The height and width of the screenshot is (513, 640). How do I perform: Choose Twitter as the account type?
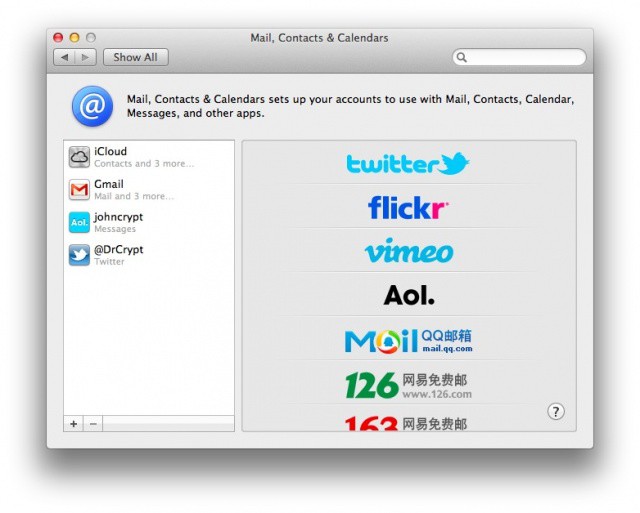pos(408,164)
